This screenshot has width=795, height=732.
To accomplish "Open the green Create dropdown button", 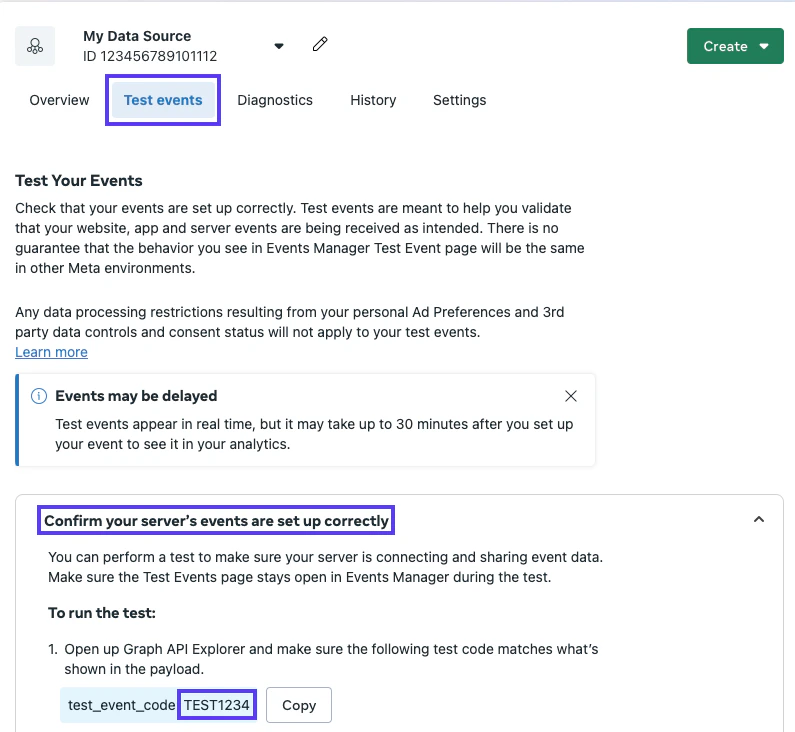I will pyautogui.click(x=735, y=46).
